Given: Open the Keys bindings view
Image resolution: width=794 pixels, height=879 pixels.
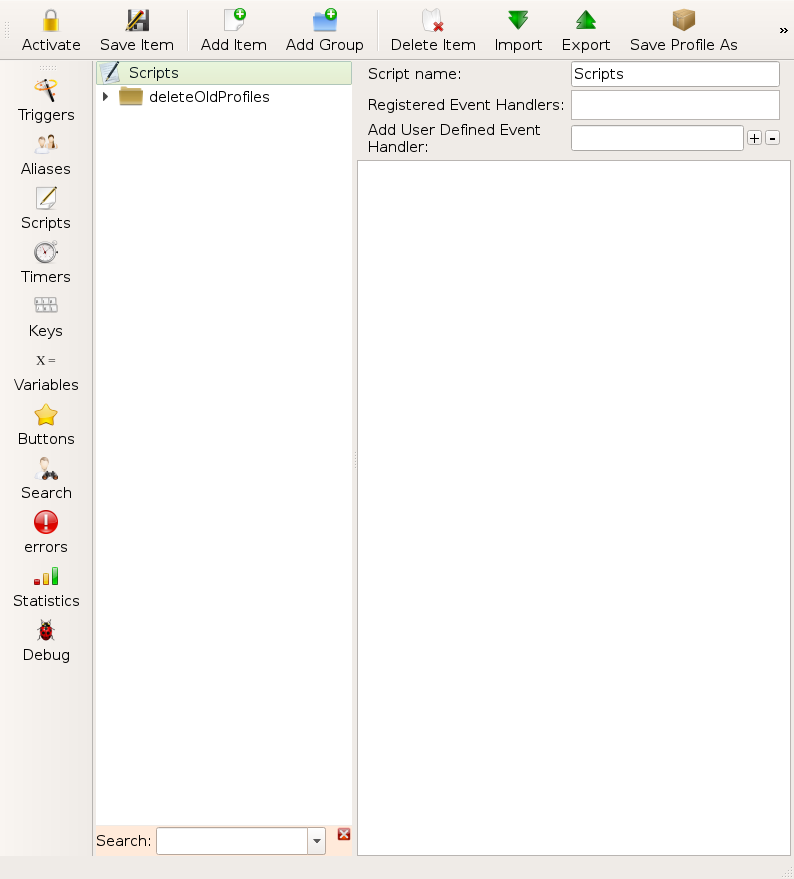Looking at the screenshot, I should (x=46, y=317).
